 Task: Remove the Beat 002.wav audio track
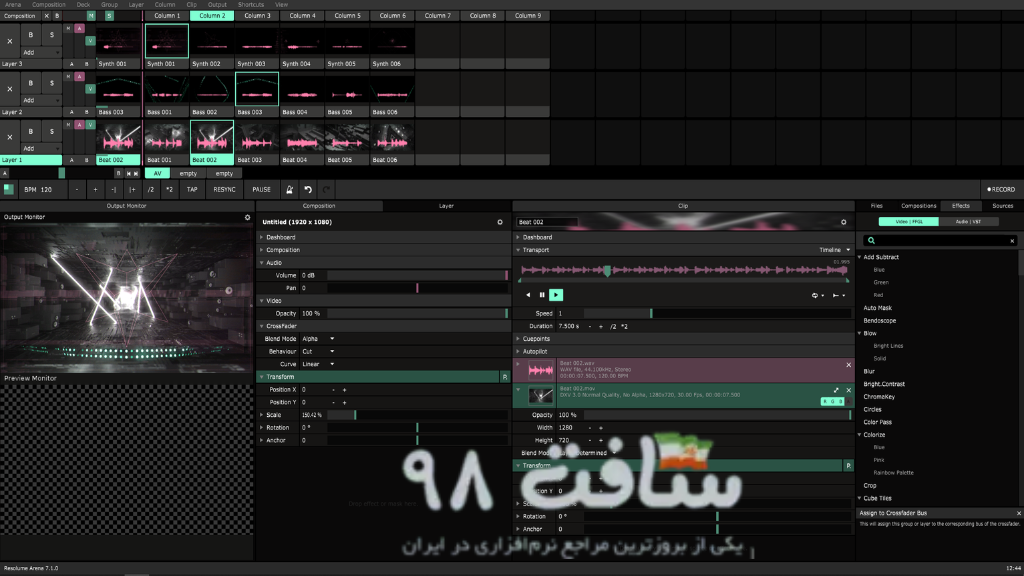point(849,365)
